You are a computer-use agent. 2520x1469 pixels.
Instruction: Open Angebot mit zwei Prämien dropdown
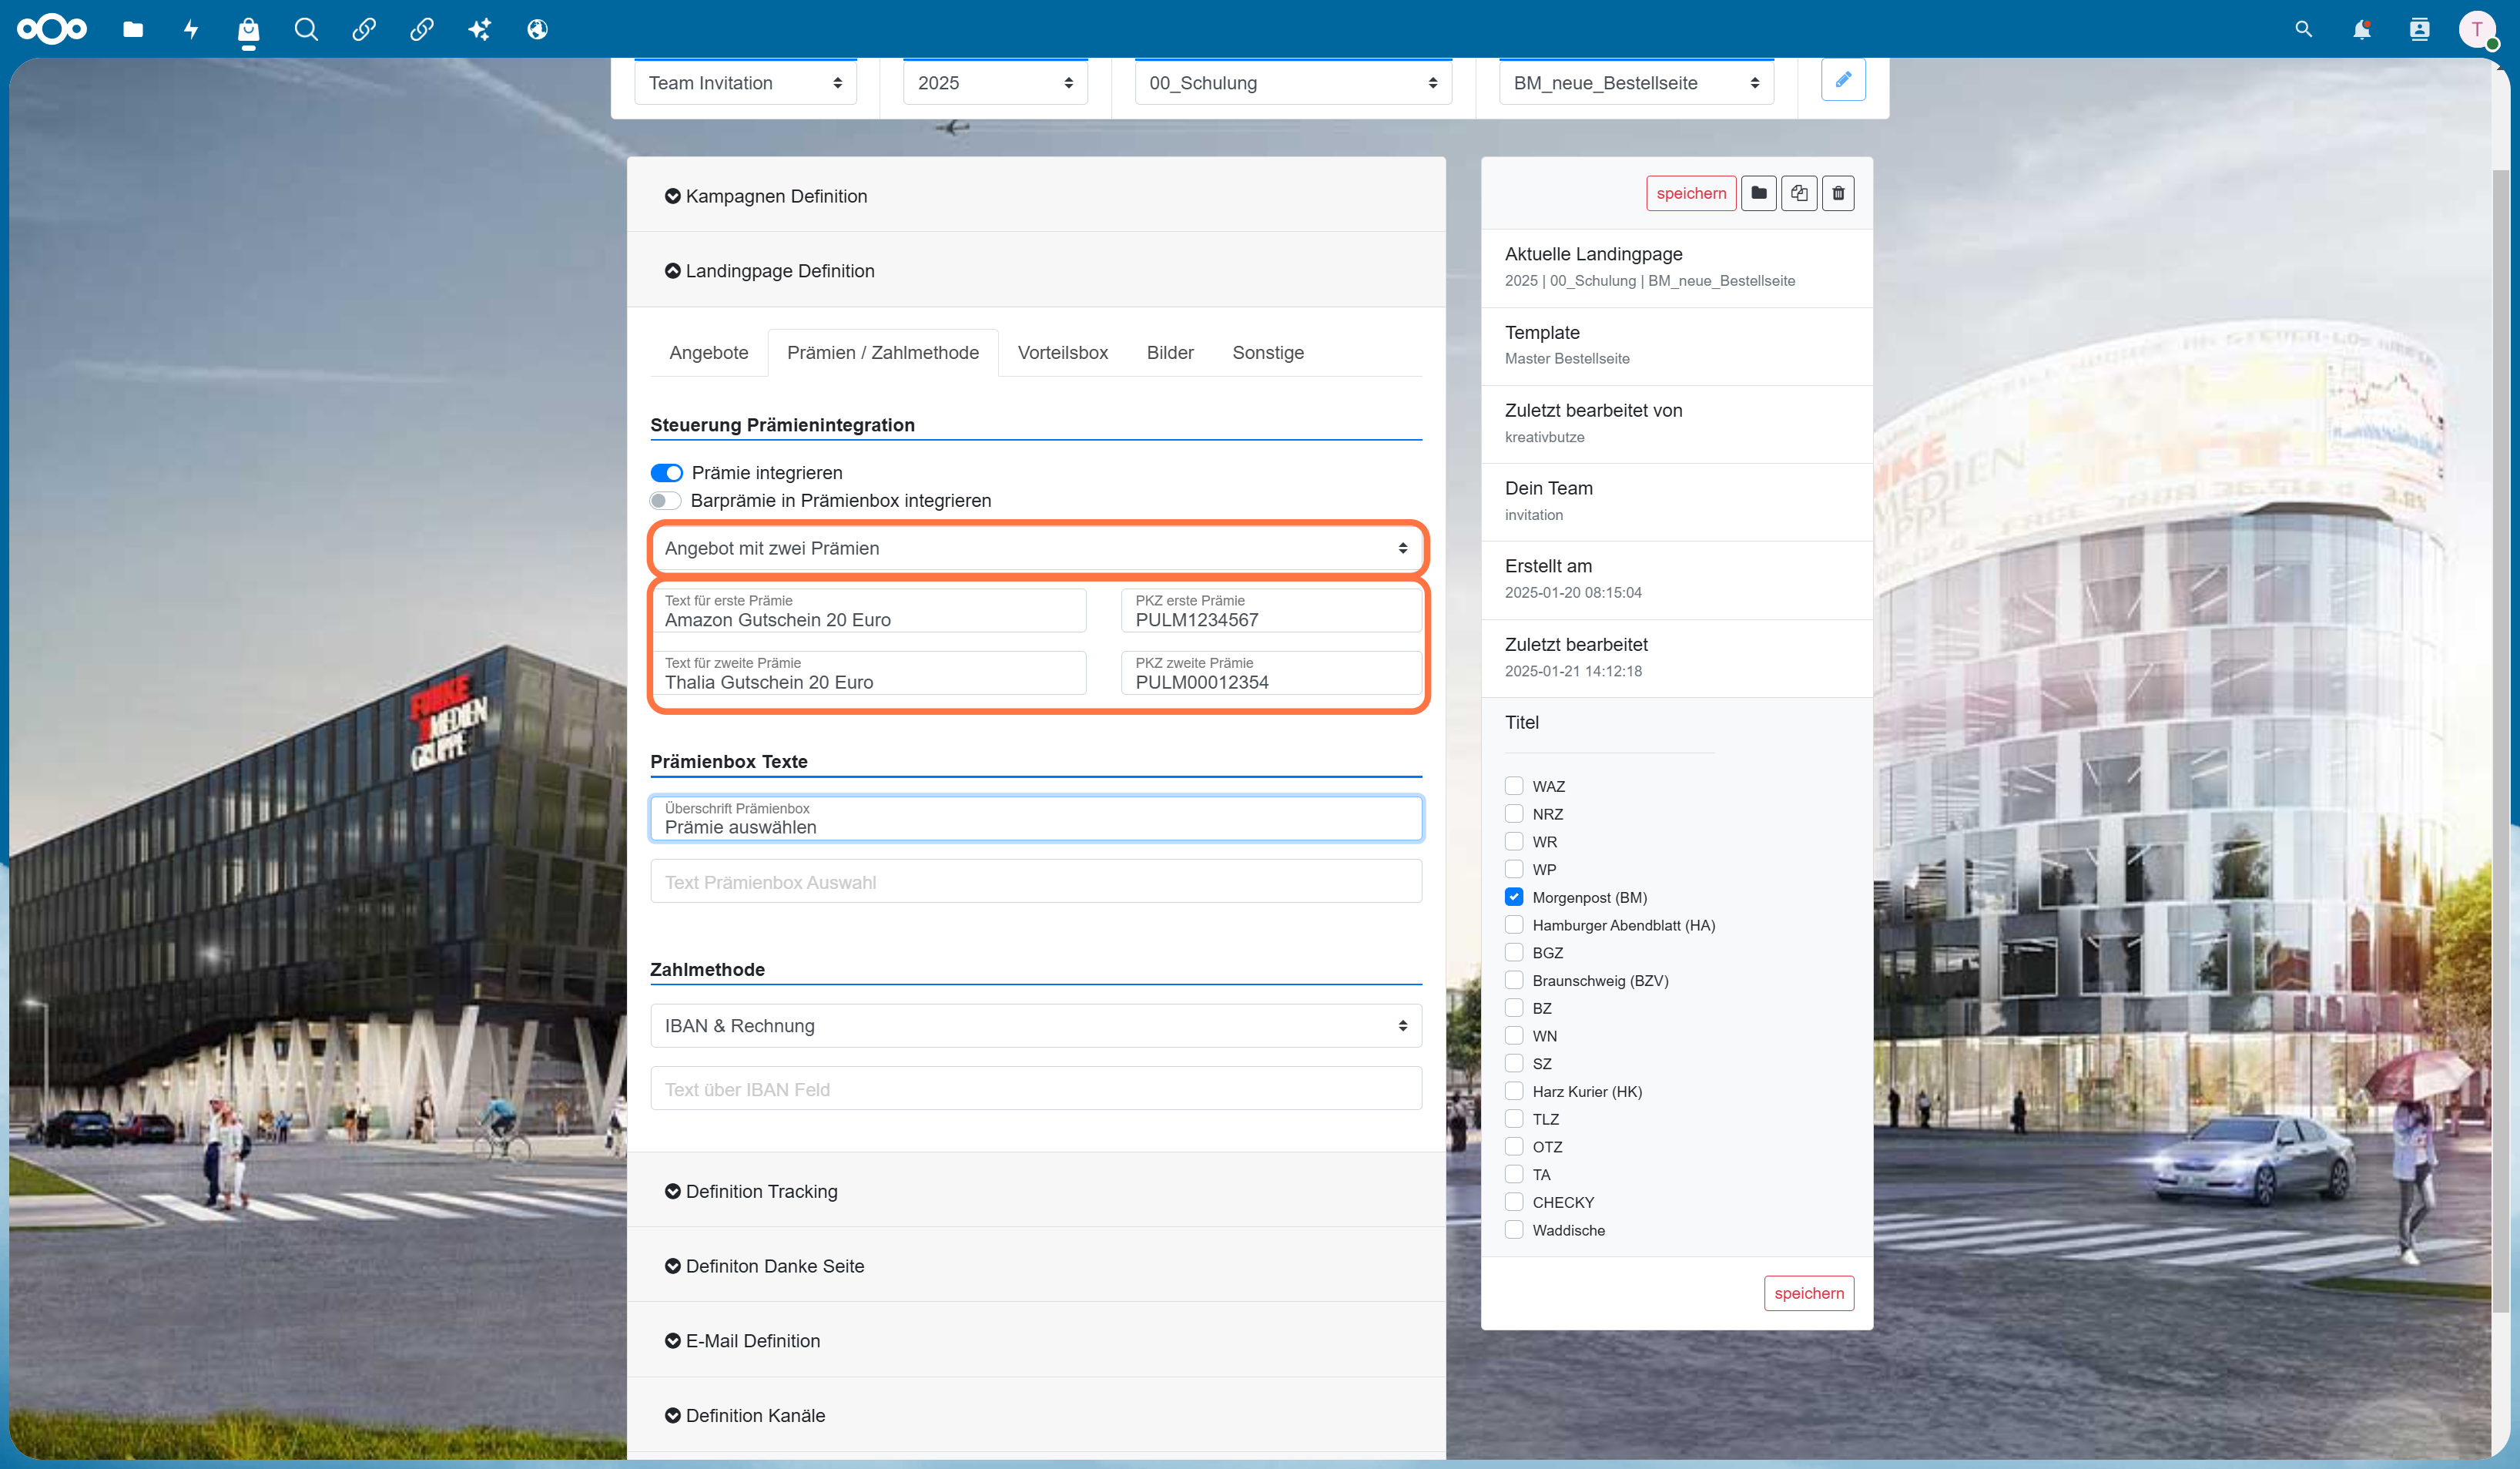point(1036,548)
